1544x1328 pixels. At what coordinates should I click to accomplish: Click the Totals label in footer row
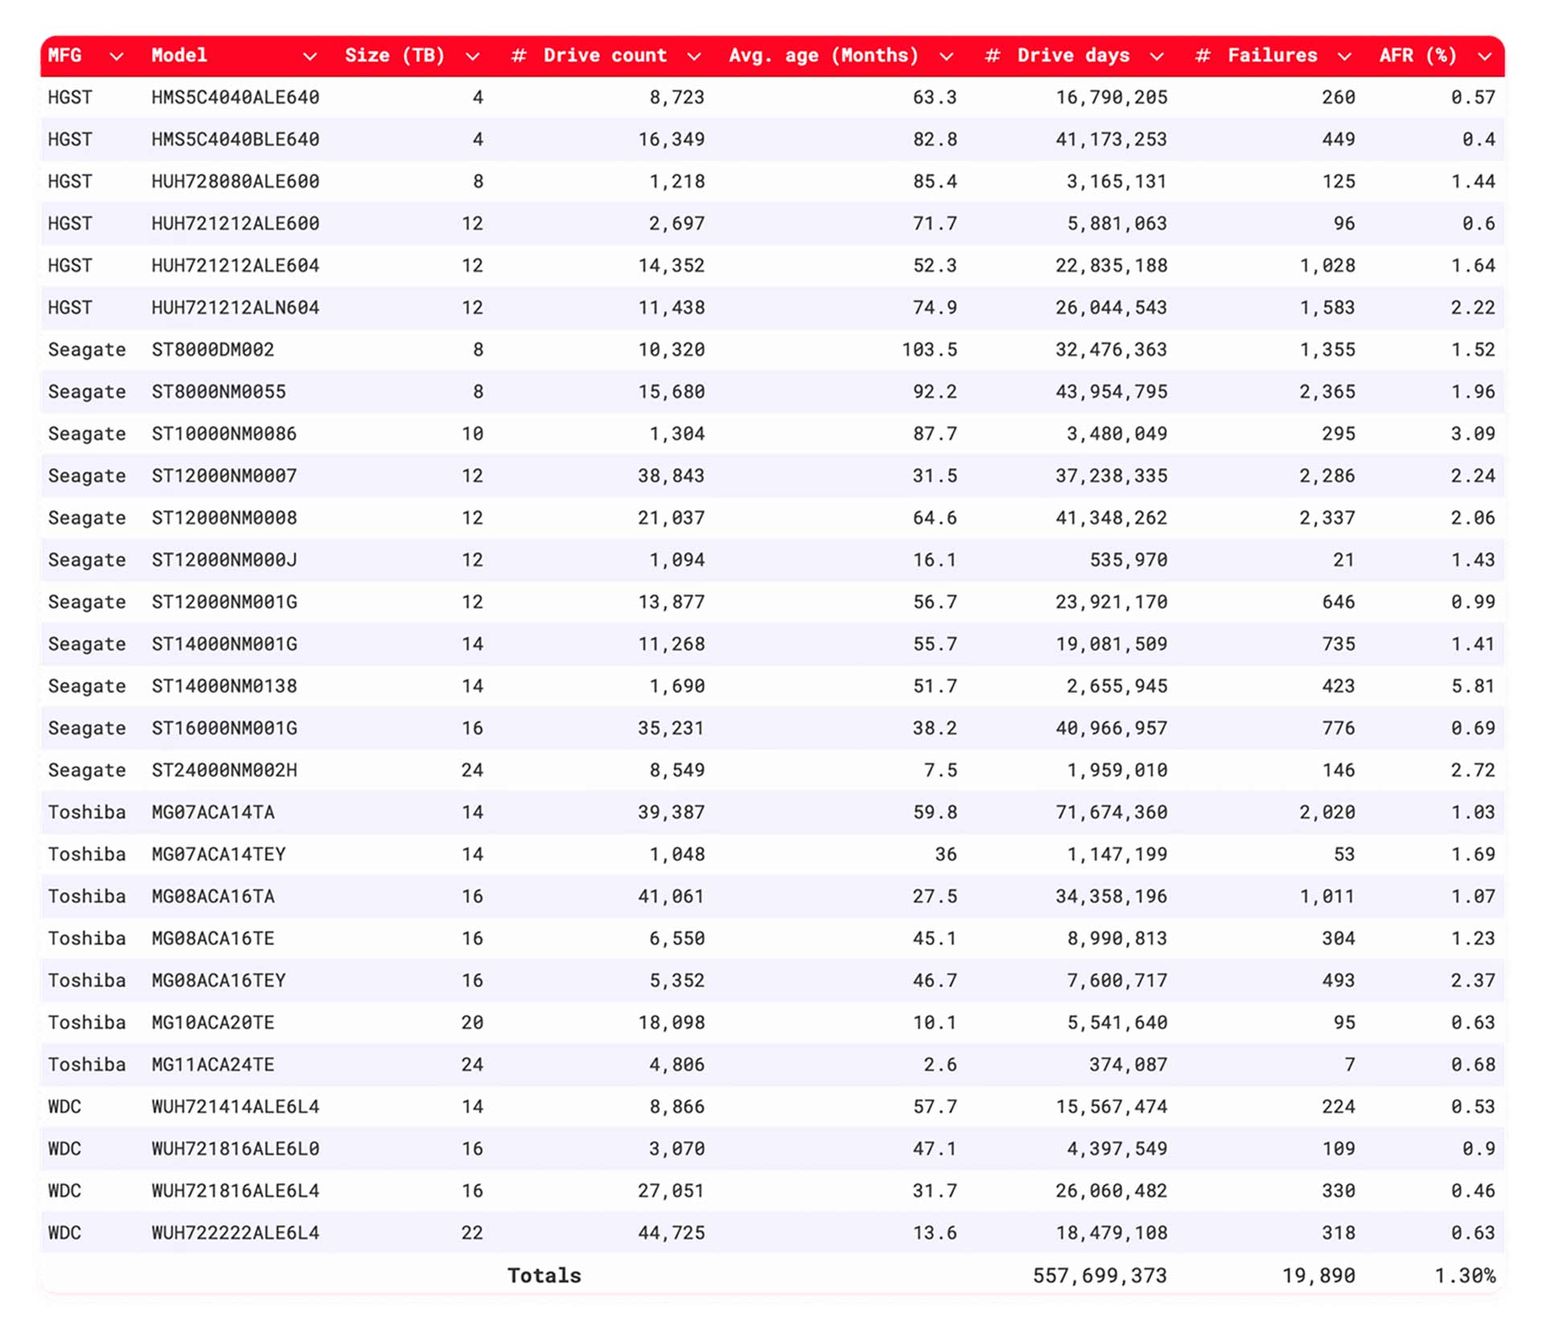point(544,1275)
